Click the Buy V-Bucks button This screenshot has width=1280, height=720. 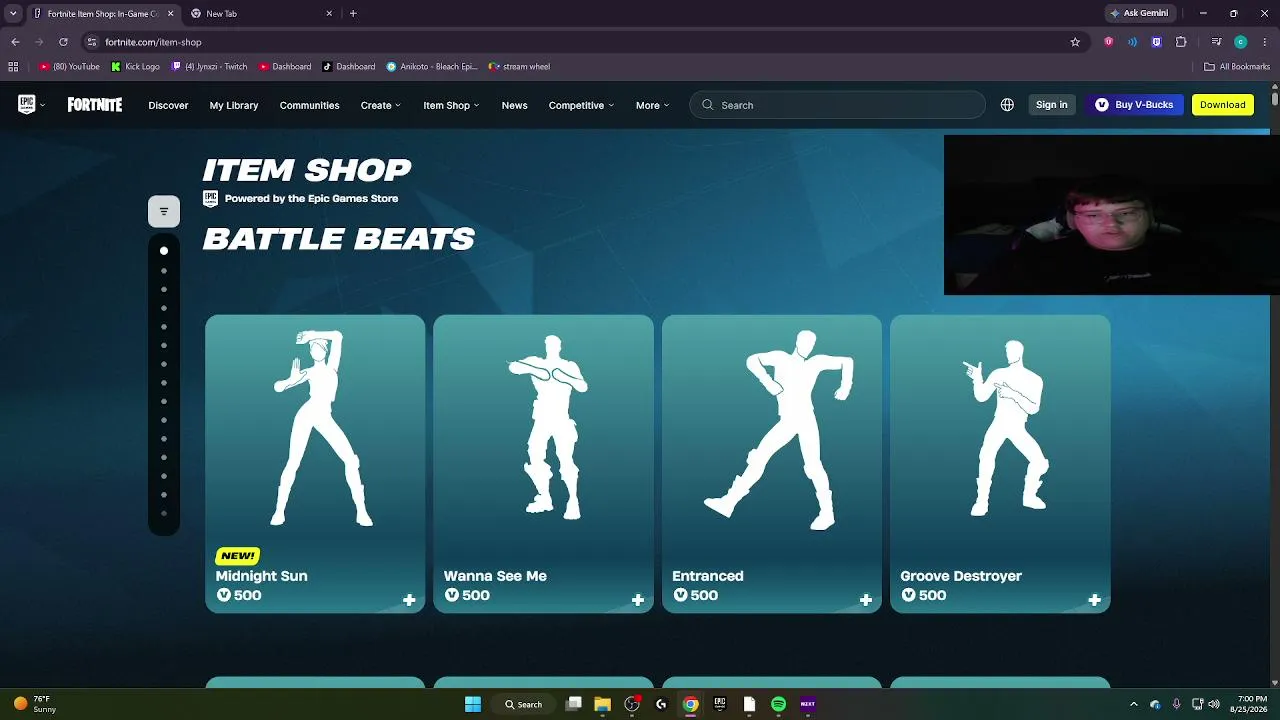tap(1134, 105)
